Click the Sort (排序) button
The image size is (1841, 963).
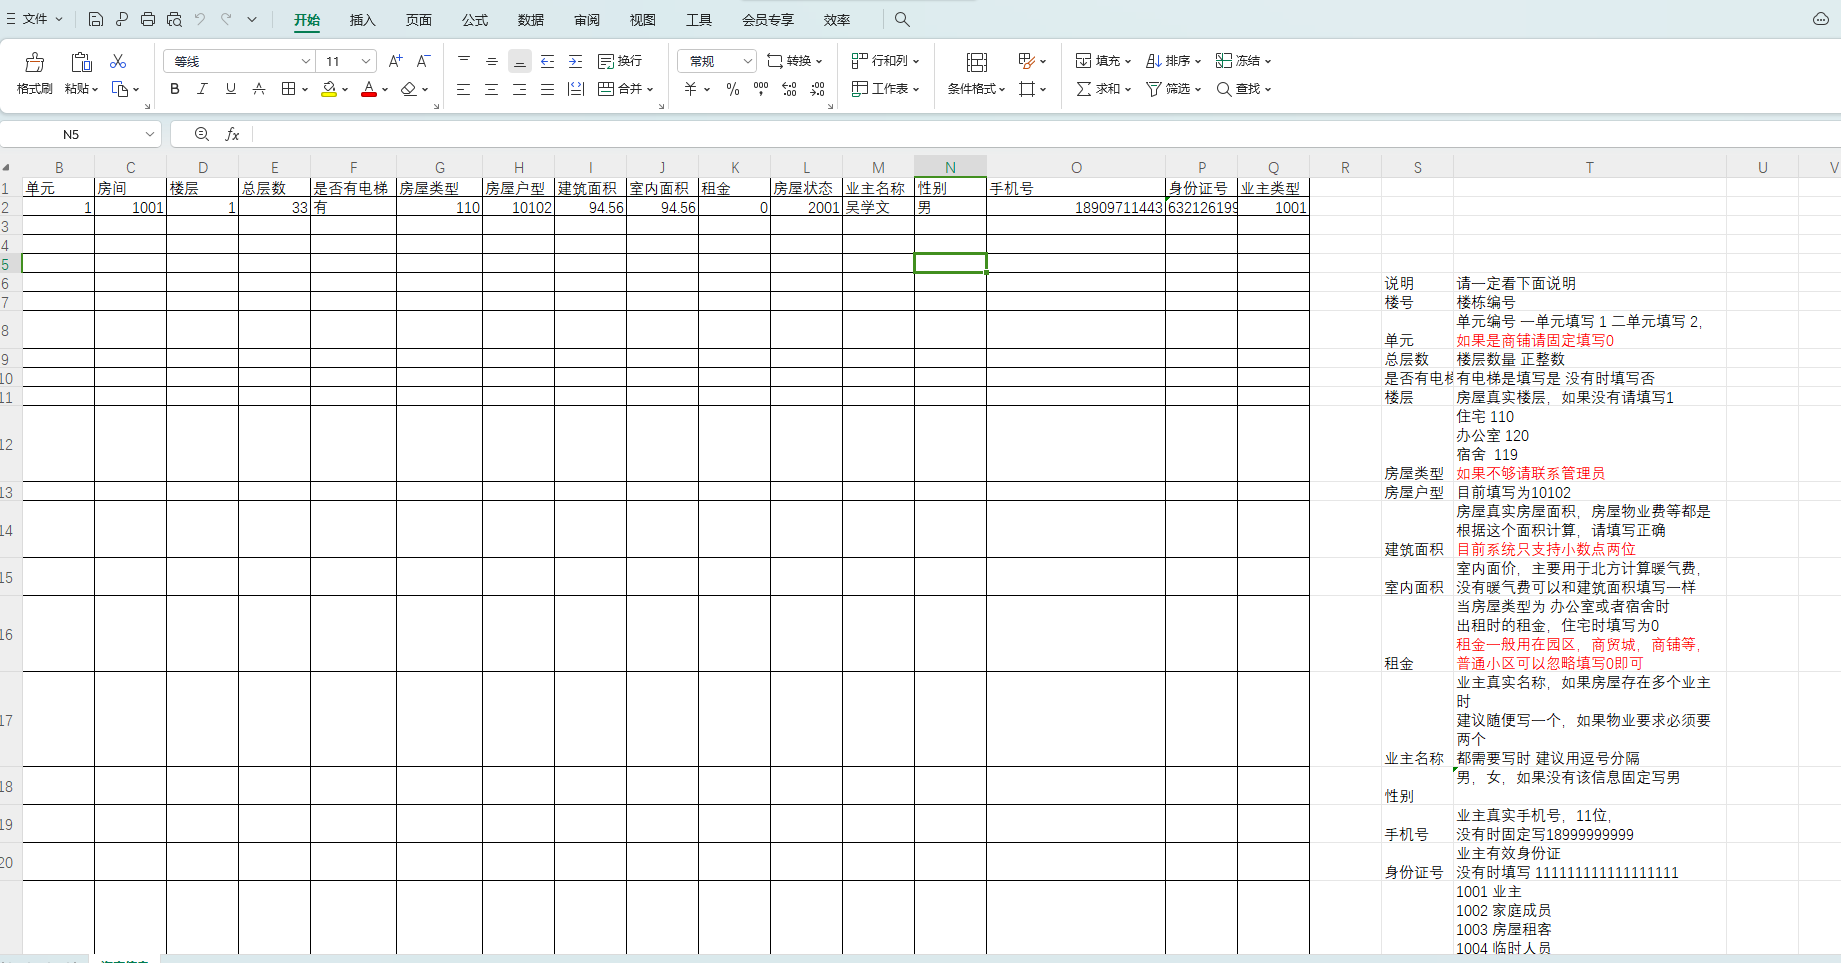coord(1173,61)
